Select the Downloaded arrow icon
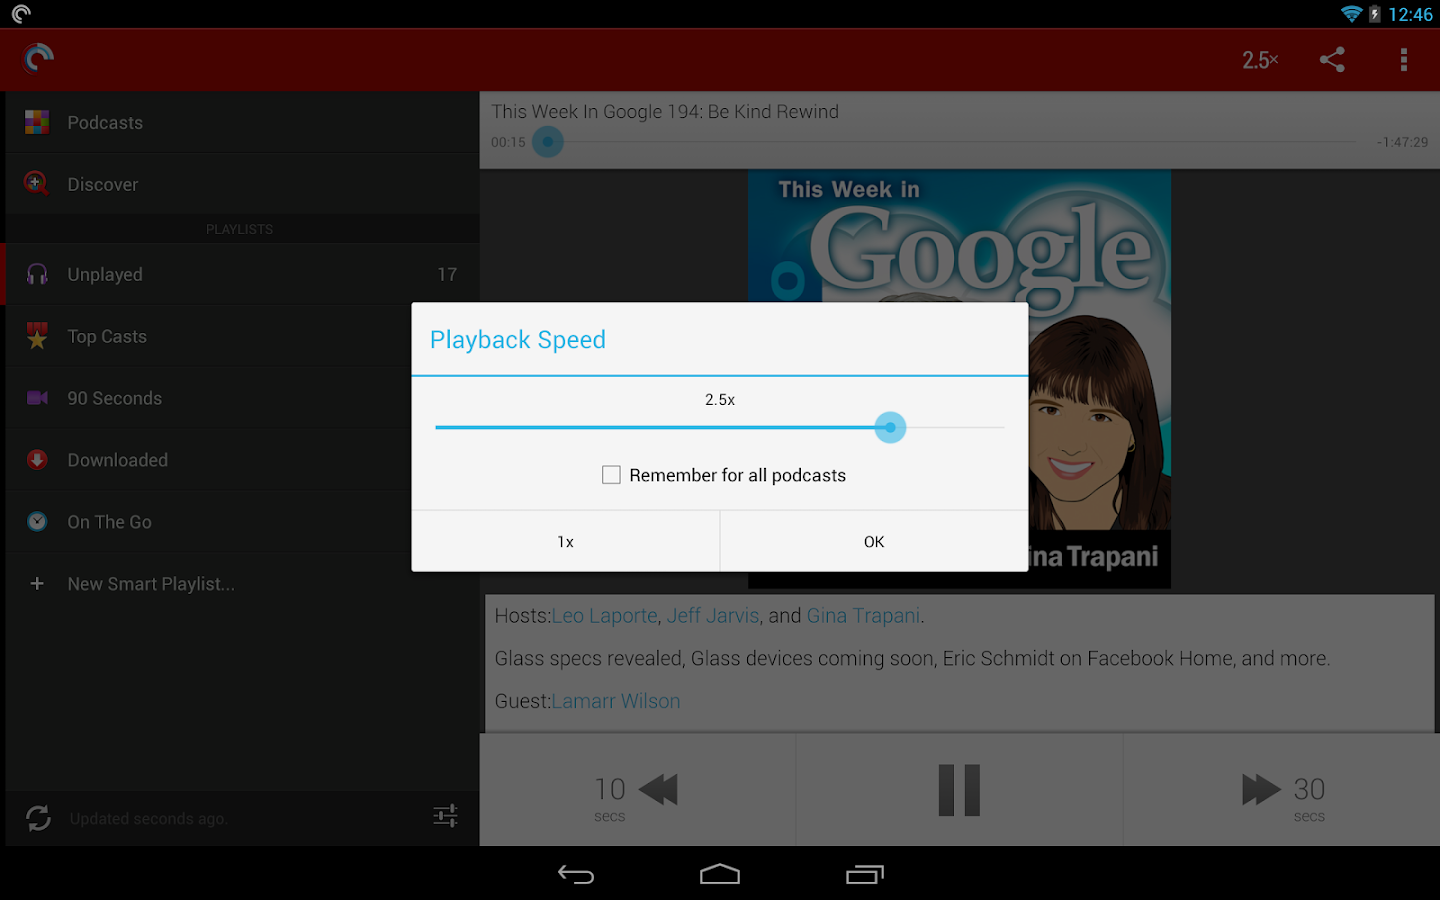 (x=37, y=460)
